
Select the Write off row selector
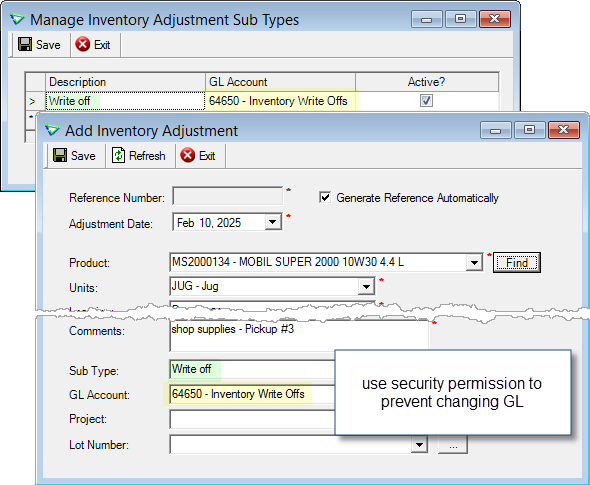tap(35, 101)
